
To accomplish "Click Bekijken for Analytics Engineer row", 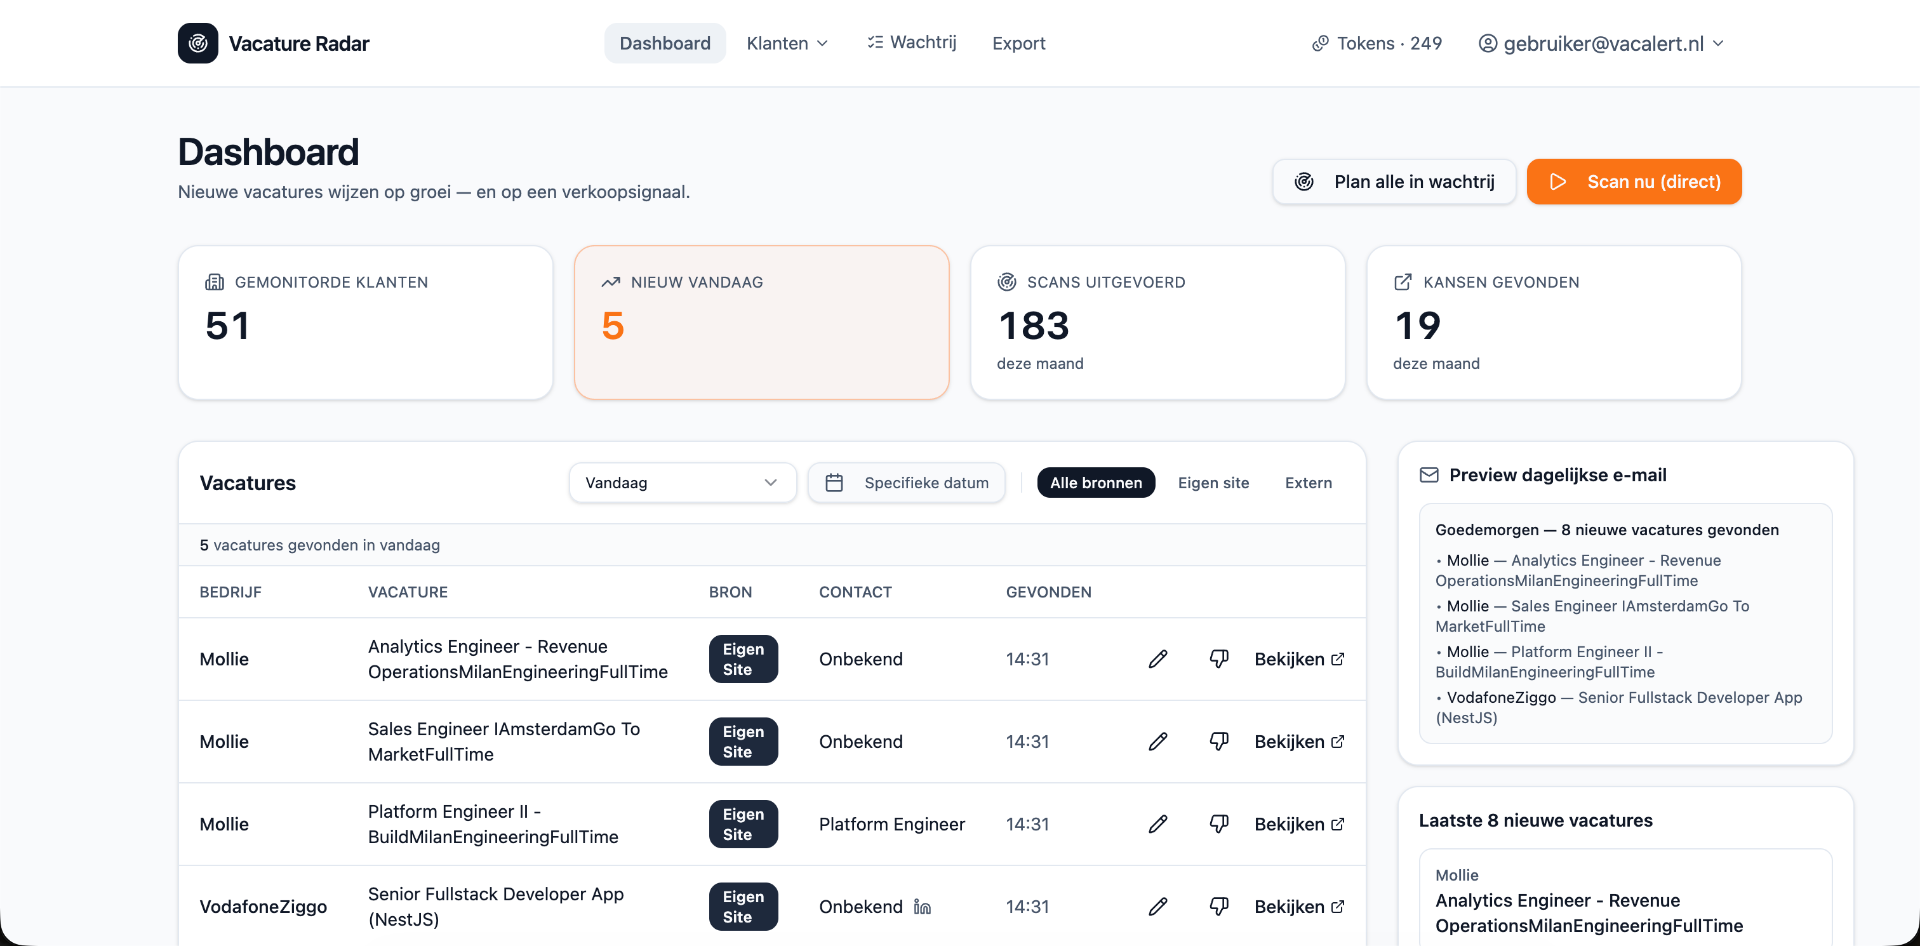I will [1299, 659].
